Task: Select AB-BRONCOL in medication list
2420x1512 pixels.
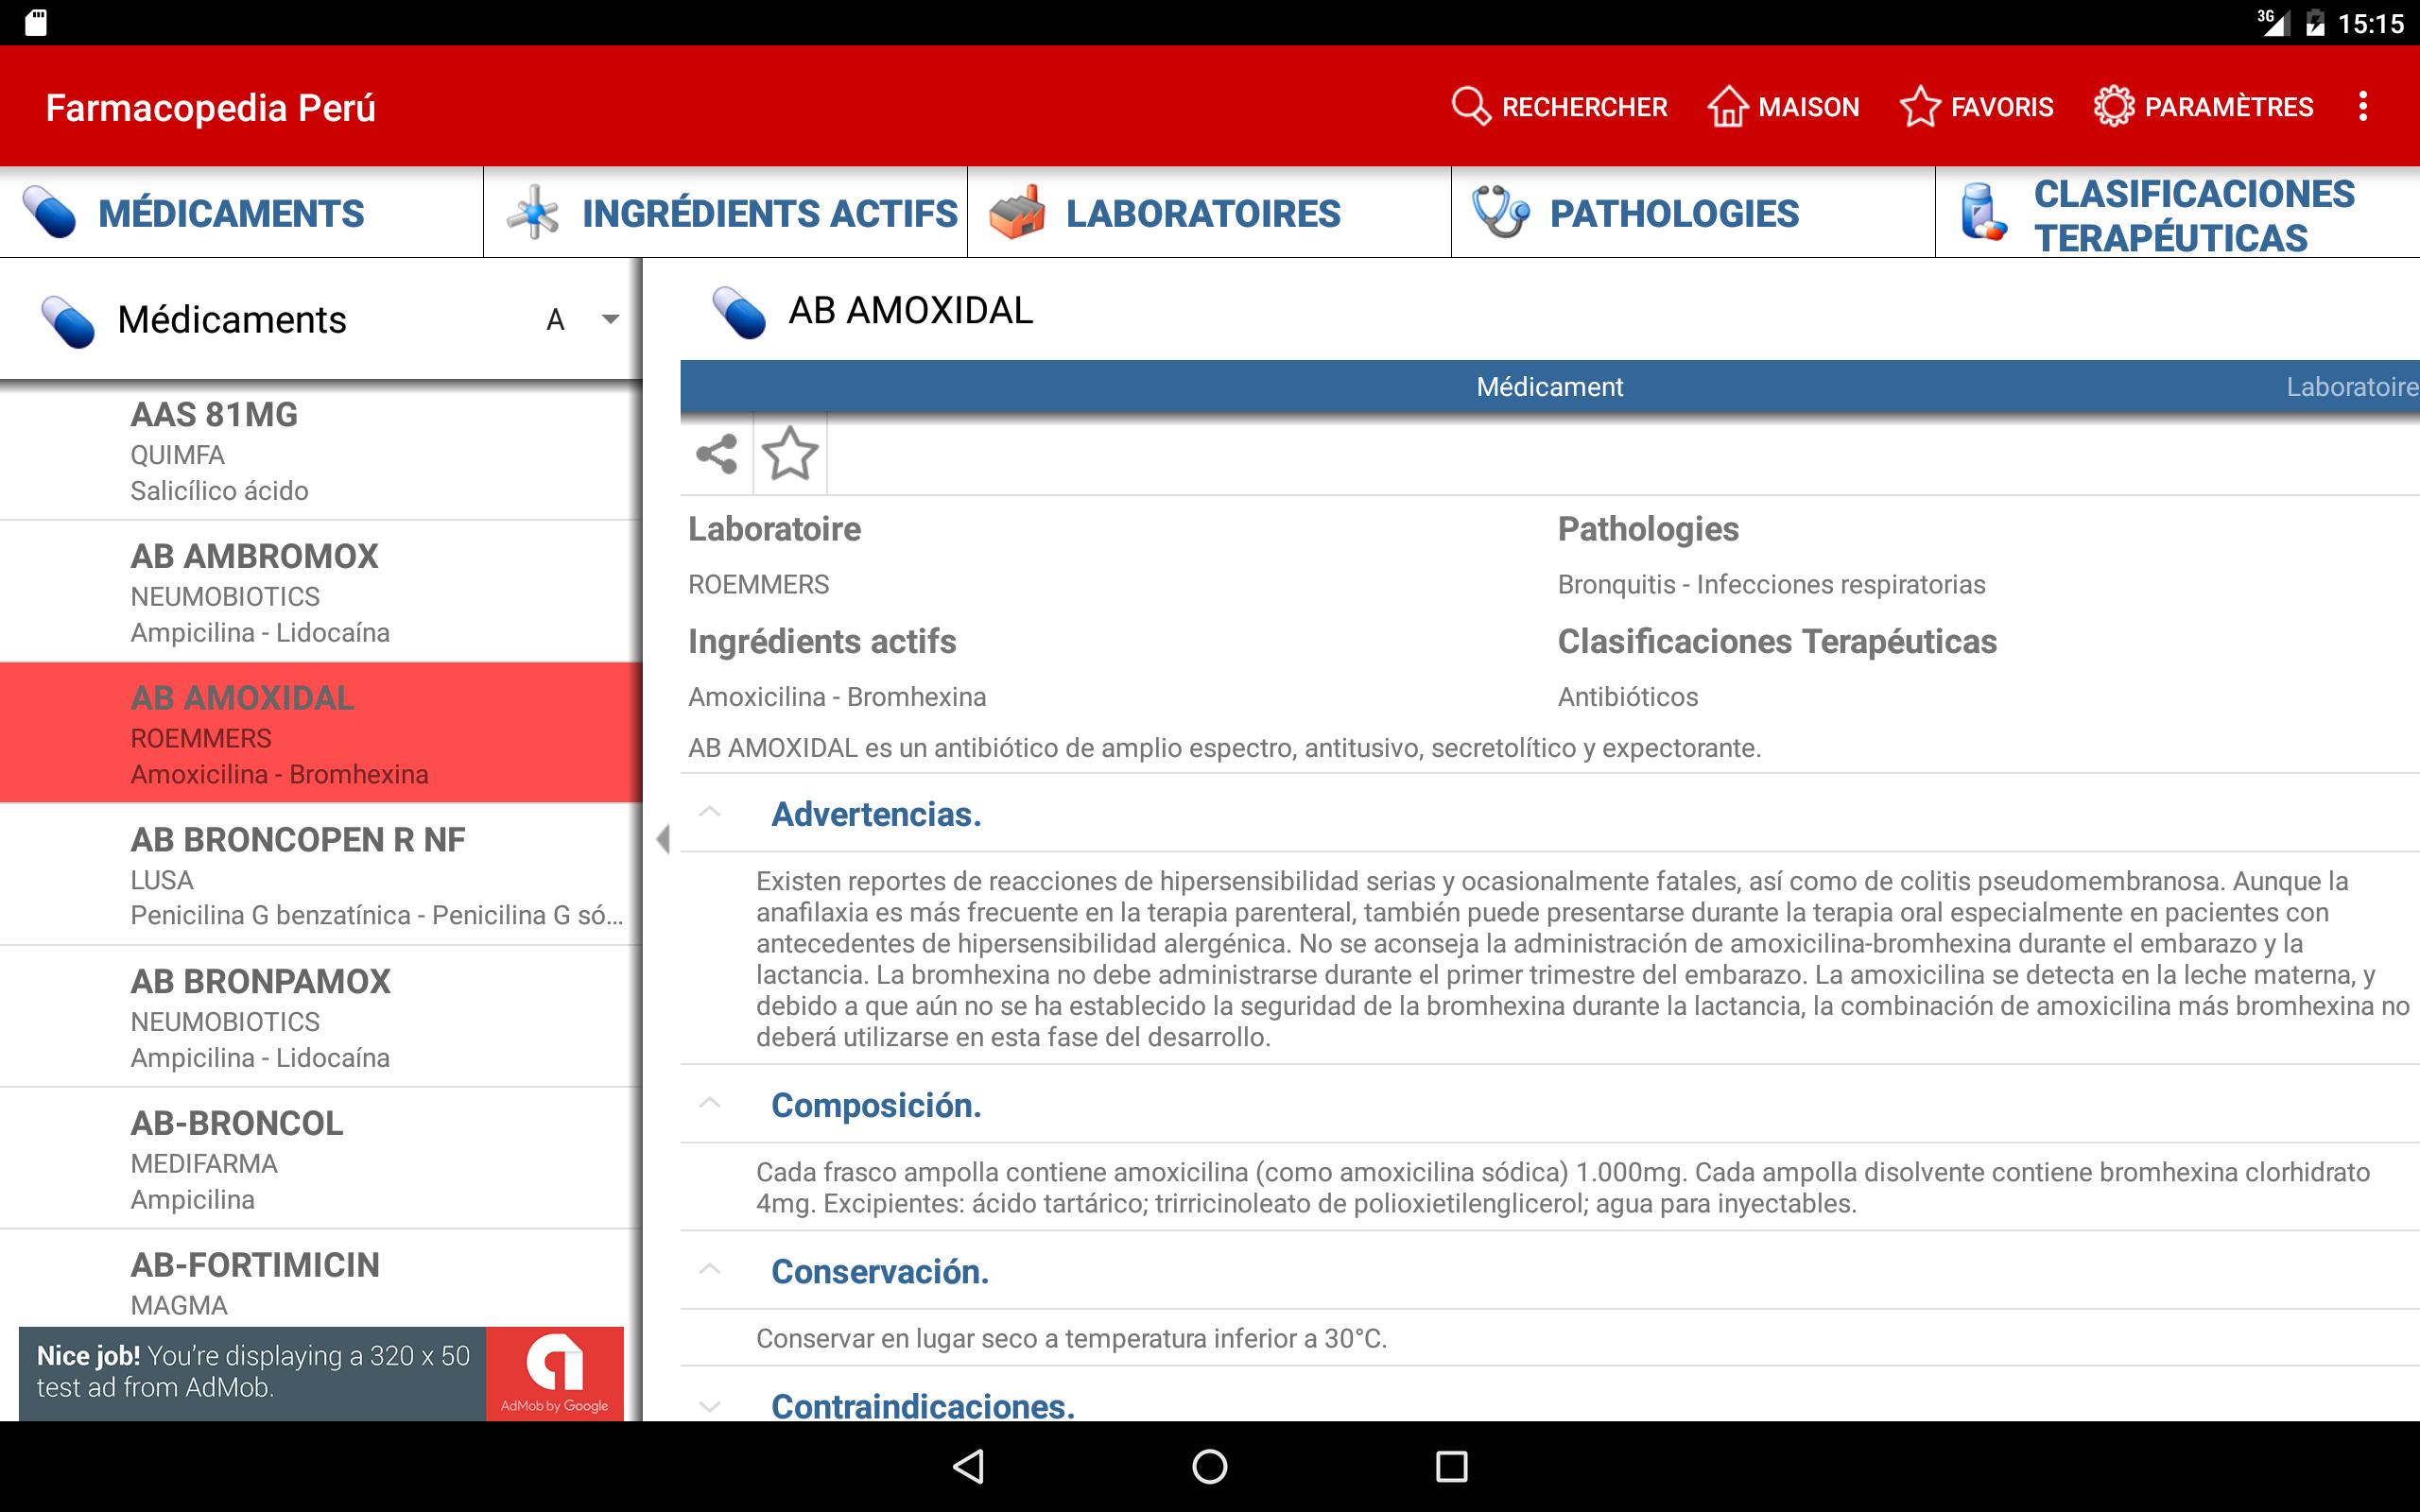Action: 320,1159
